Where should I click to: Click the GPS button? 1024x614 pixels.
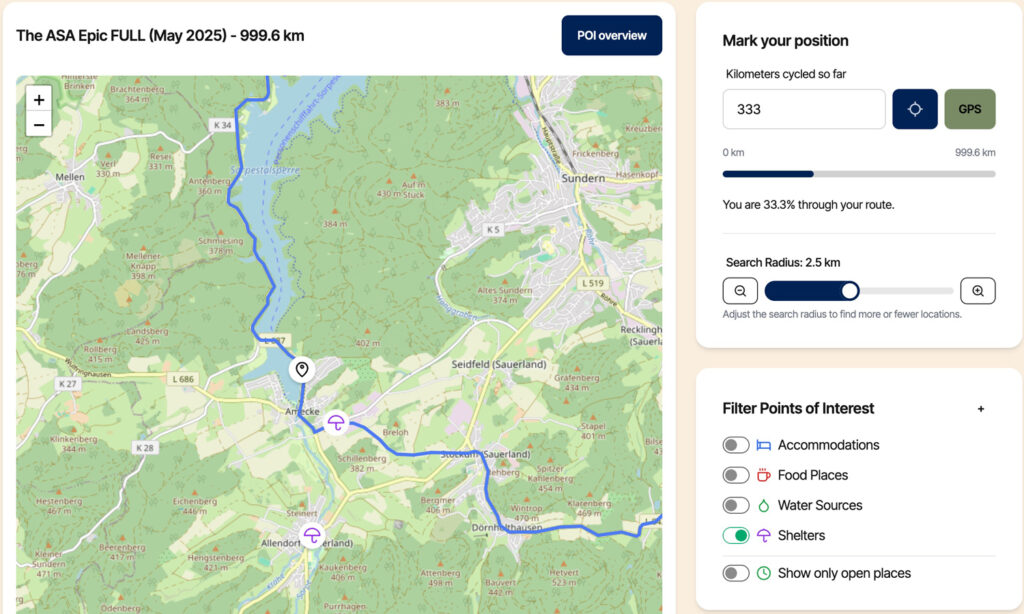[x=970, y=109]
